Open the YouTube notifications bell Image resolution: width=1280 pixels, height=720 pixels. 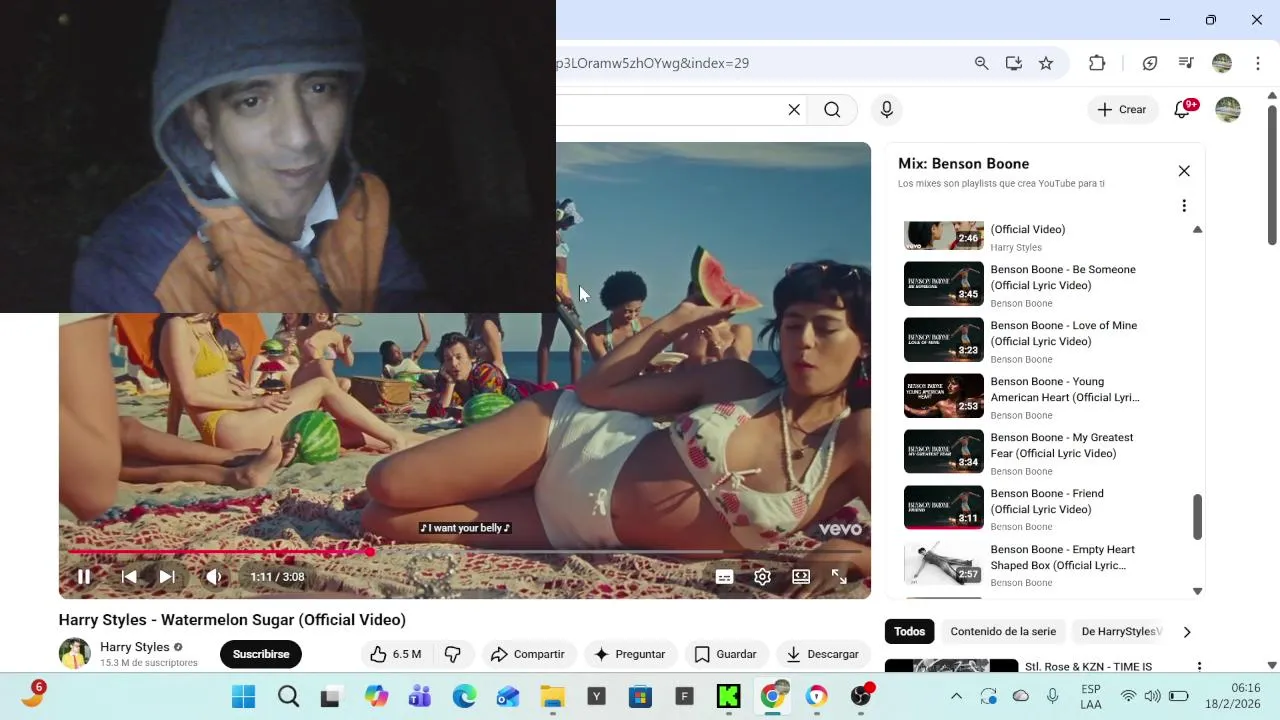(x=1183, y=110)
